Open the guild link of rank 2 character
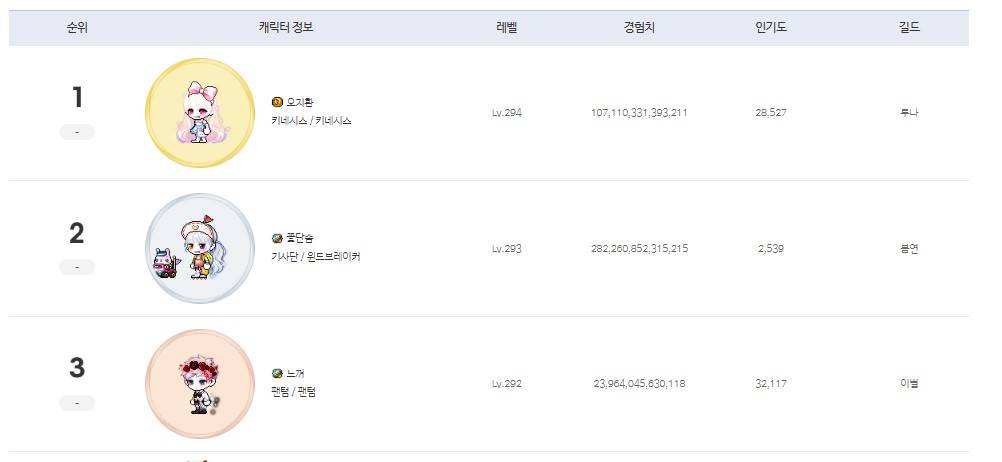The image size is (1002, 462). tap(909, 249)
